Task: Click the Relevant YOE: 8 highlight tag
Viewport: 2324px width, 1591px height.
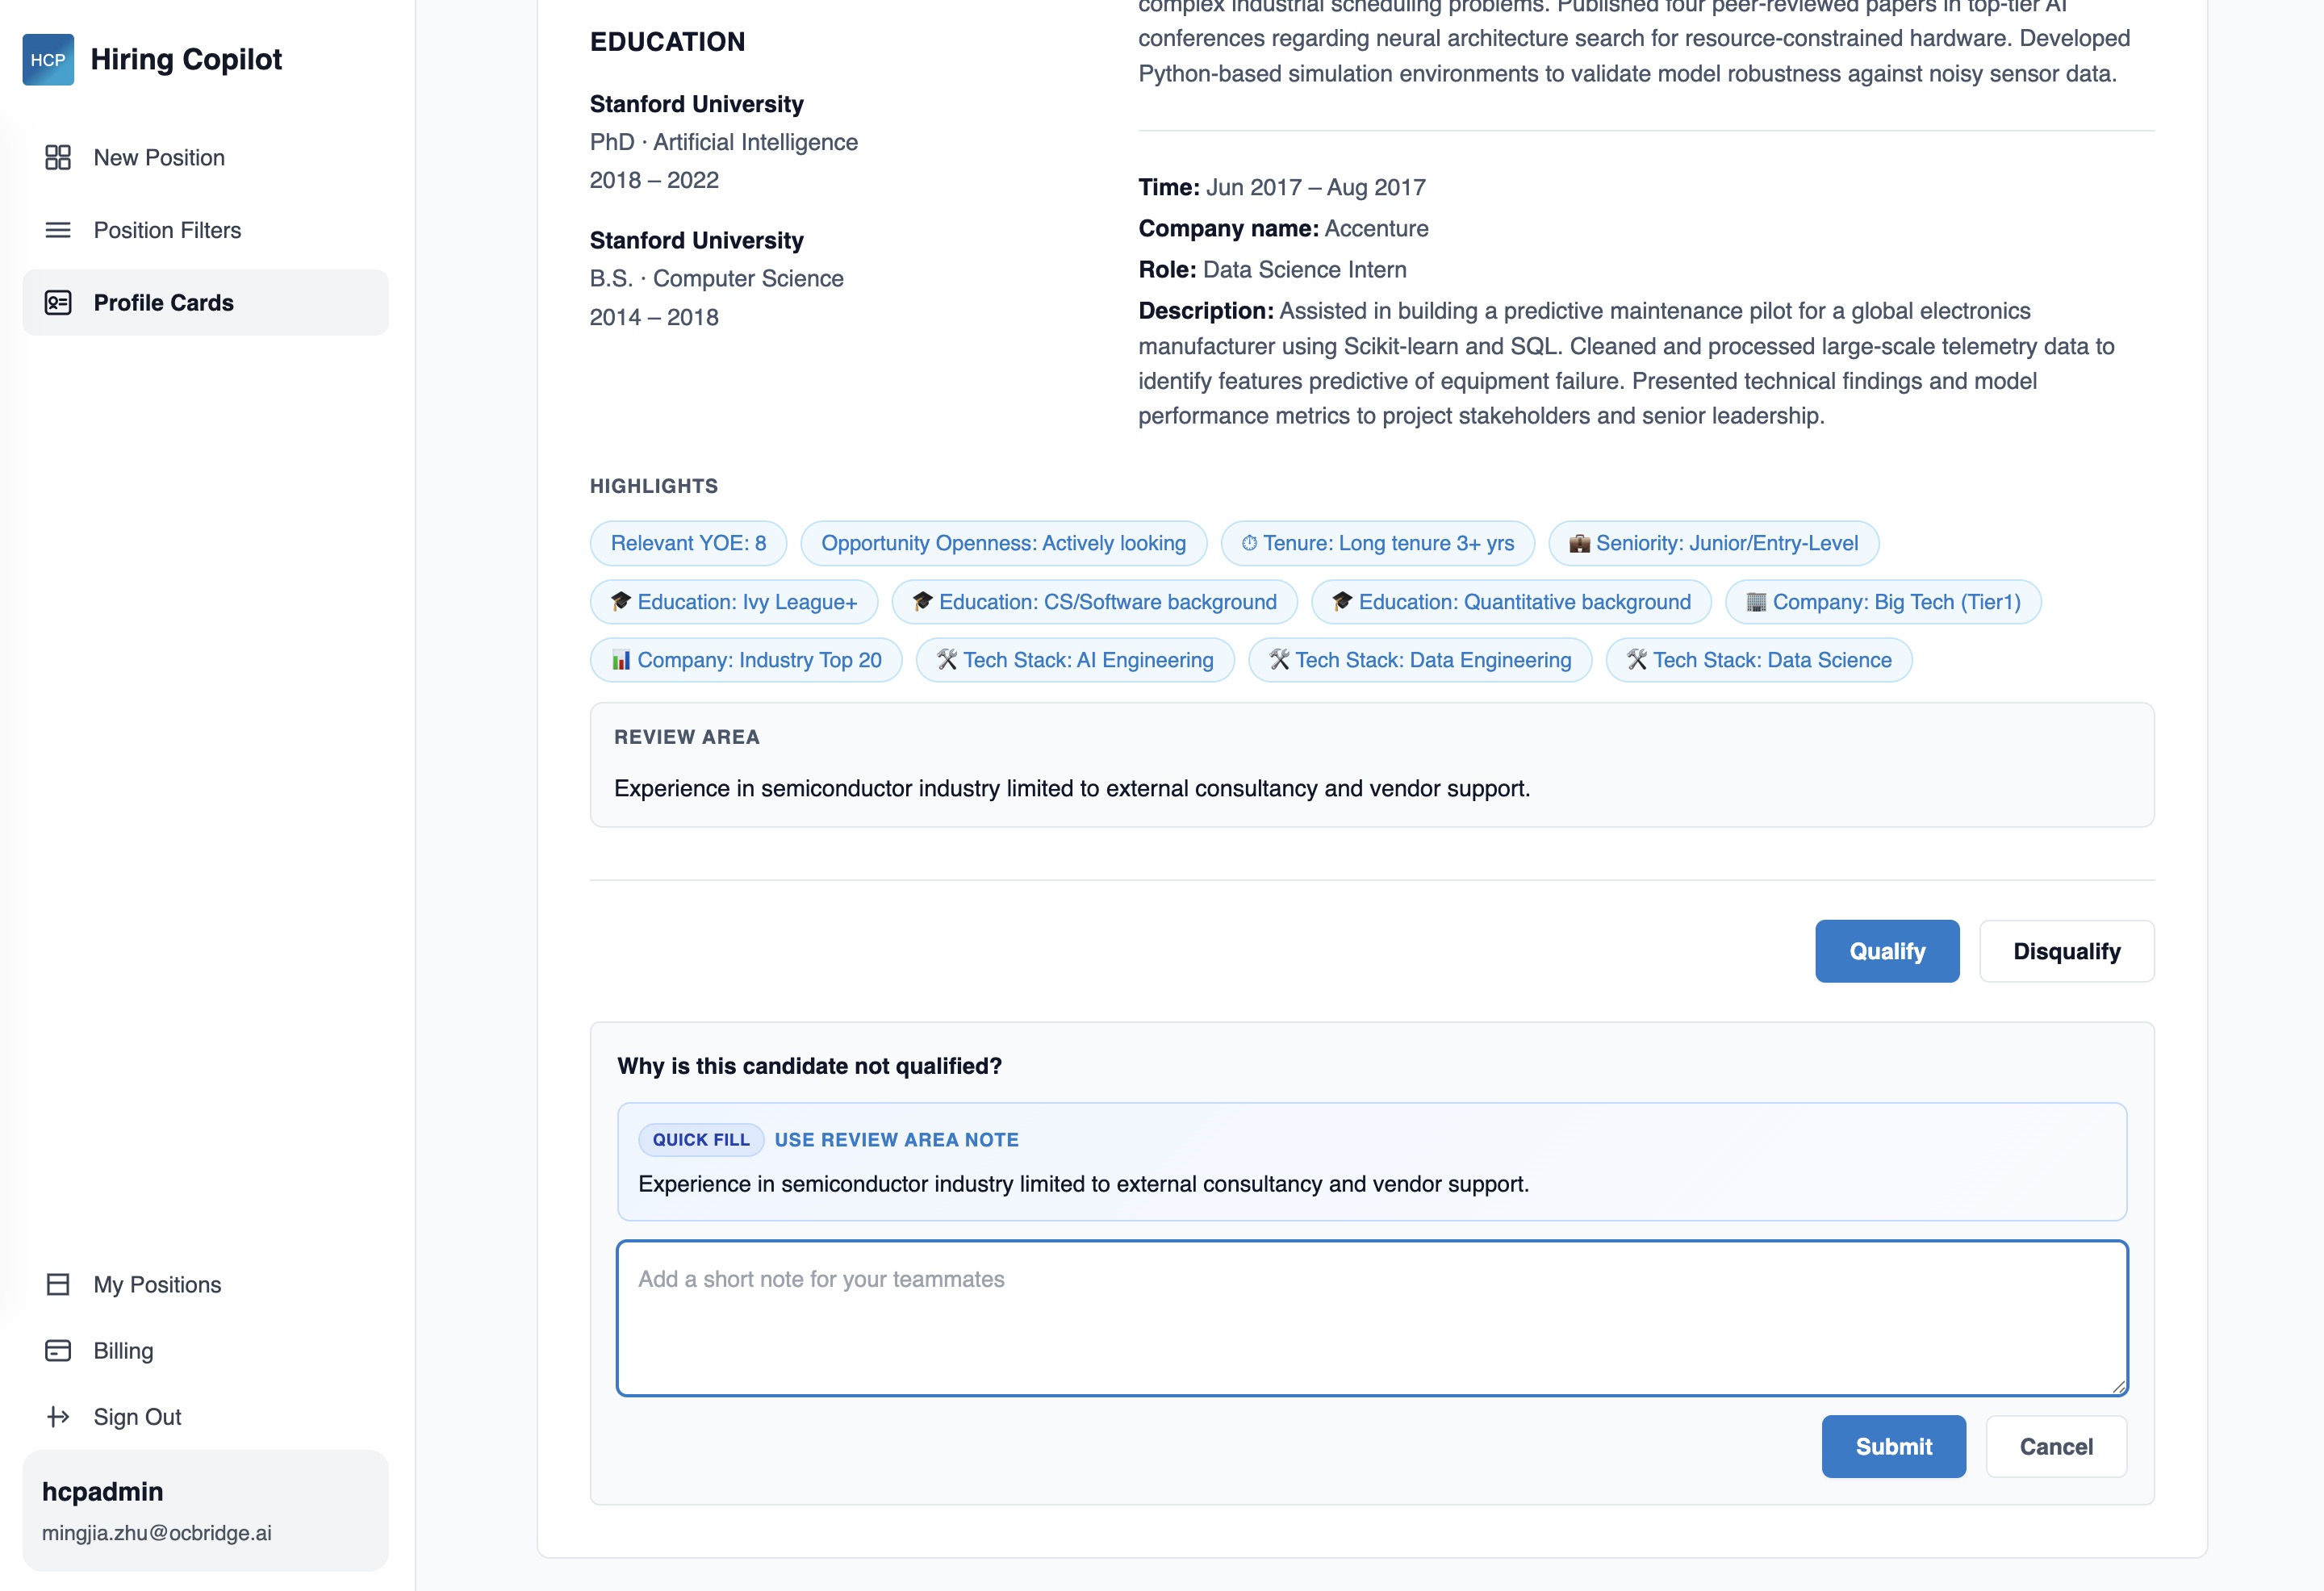Action: point(688,543)
